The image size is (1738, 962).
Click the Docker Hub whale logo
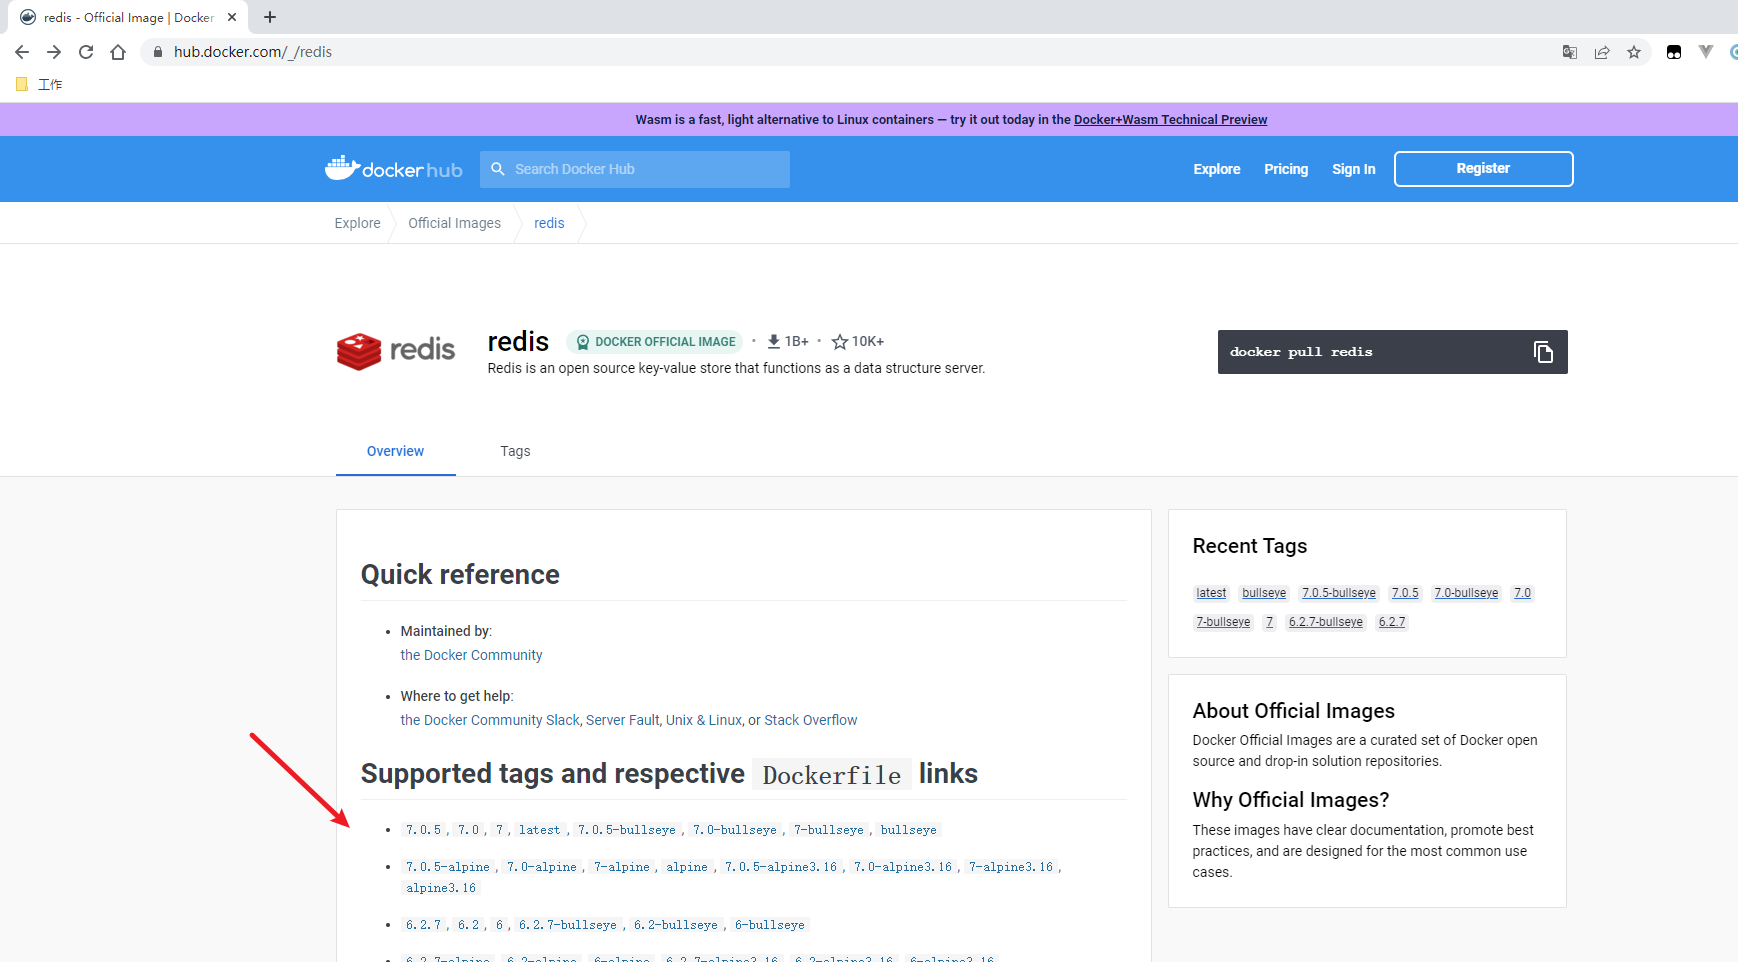click(343, 167)
